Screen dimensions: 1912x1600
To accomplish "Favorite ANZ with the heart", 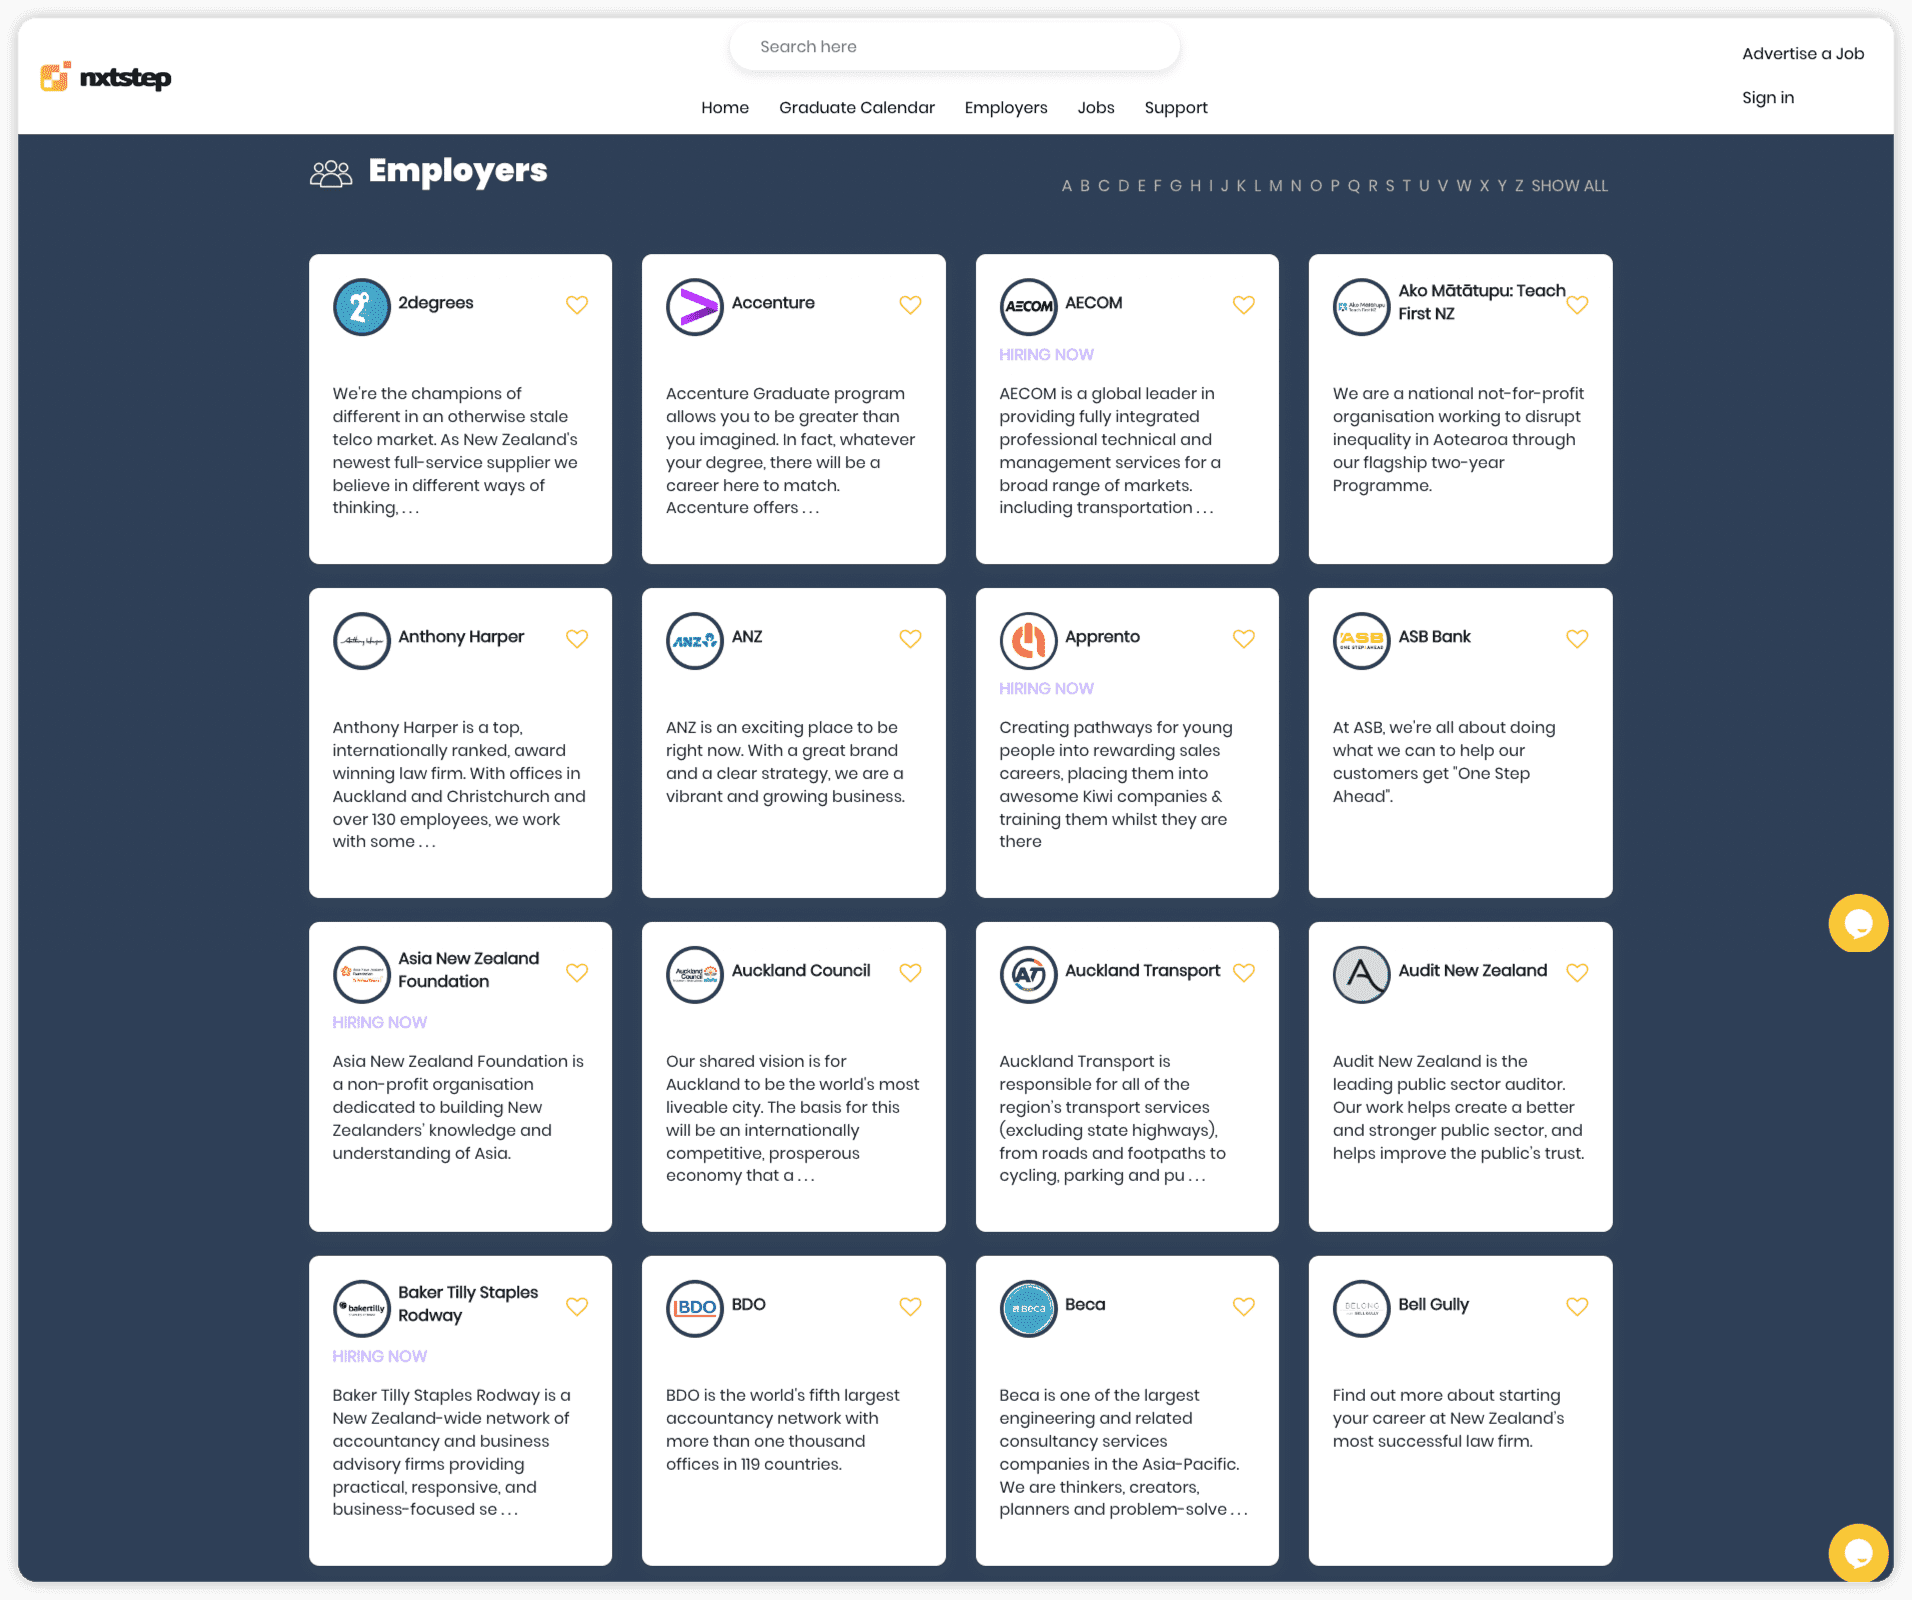I will pos(910,639).
